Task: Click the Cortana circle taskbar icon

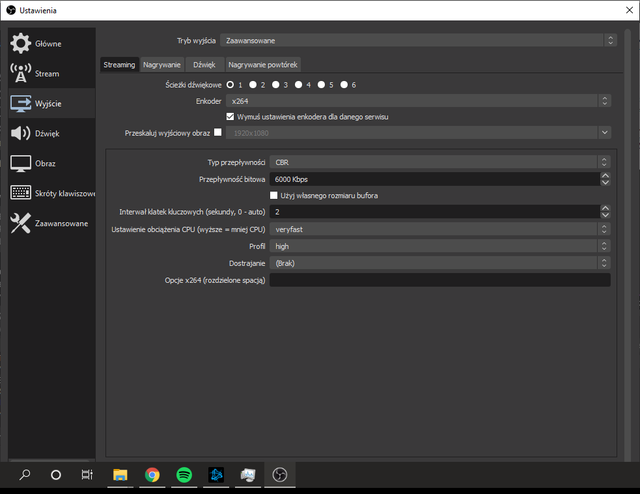Action: [56, 475]
